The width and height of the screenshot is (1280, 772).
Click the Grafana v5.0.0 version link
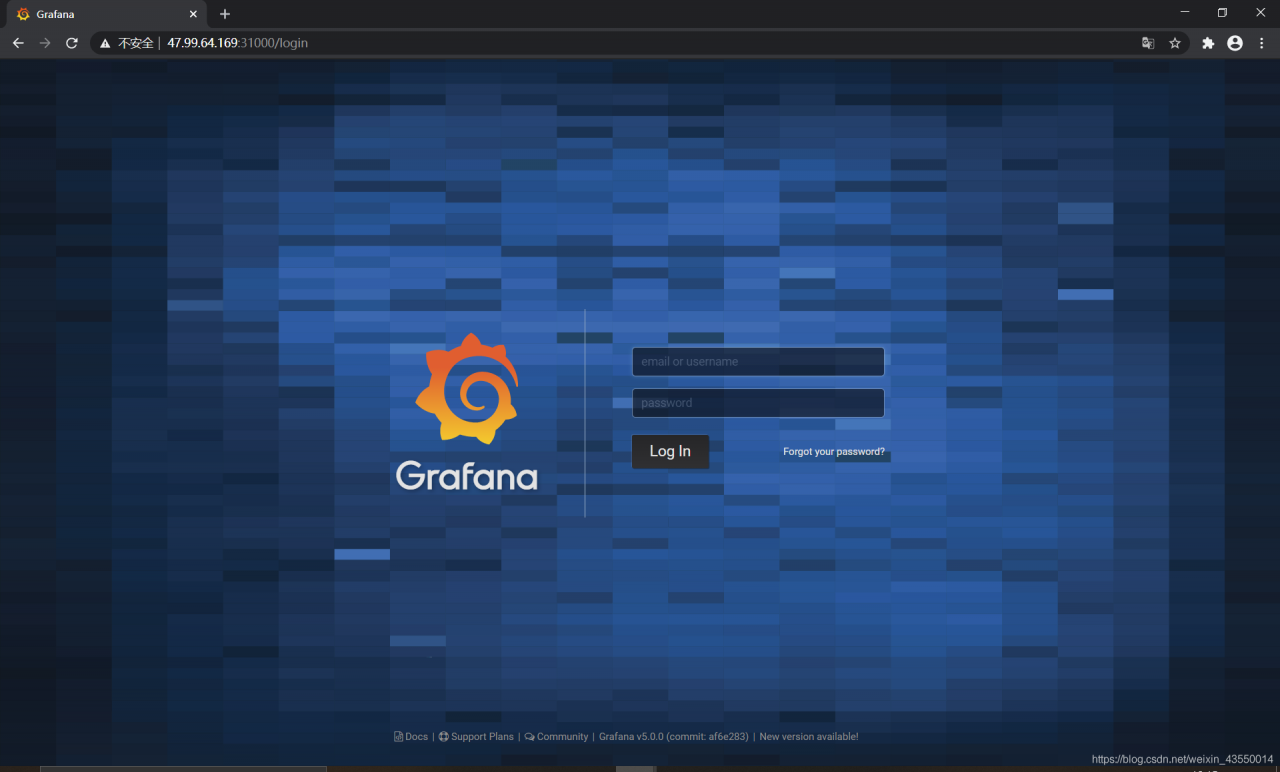point(673,737)
